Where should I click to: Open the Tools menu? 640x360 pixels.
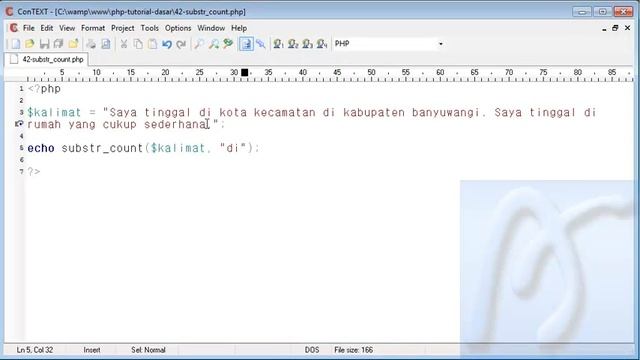149,28
